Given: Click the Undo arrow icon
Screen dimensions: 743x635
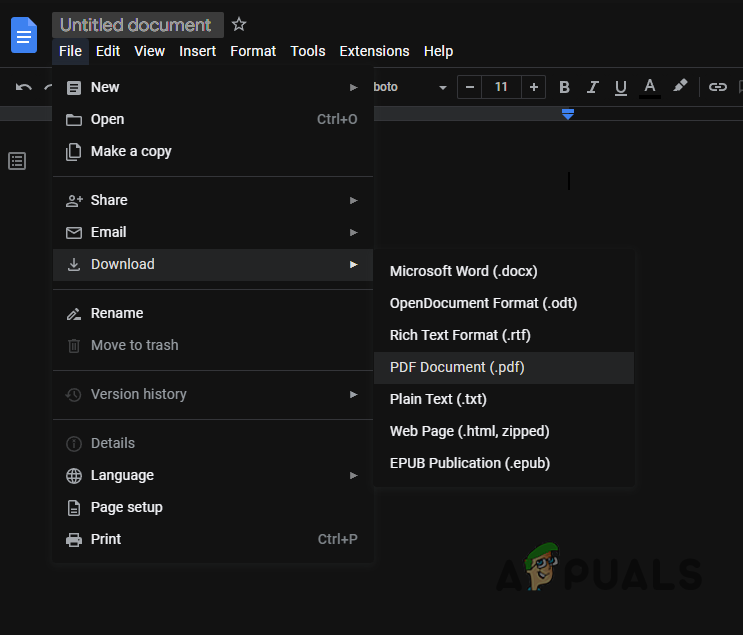Looking at the screenshot, I should [x=24, y=87].
